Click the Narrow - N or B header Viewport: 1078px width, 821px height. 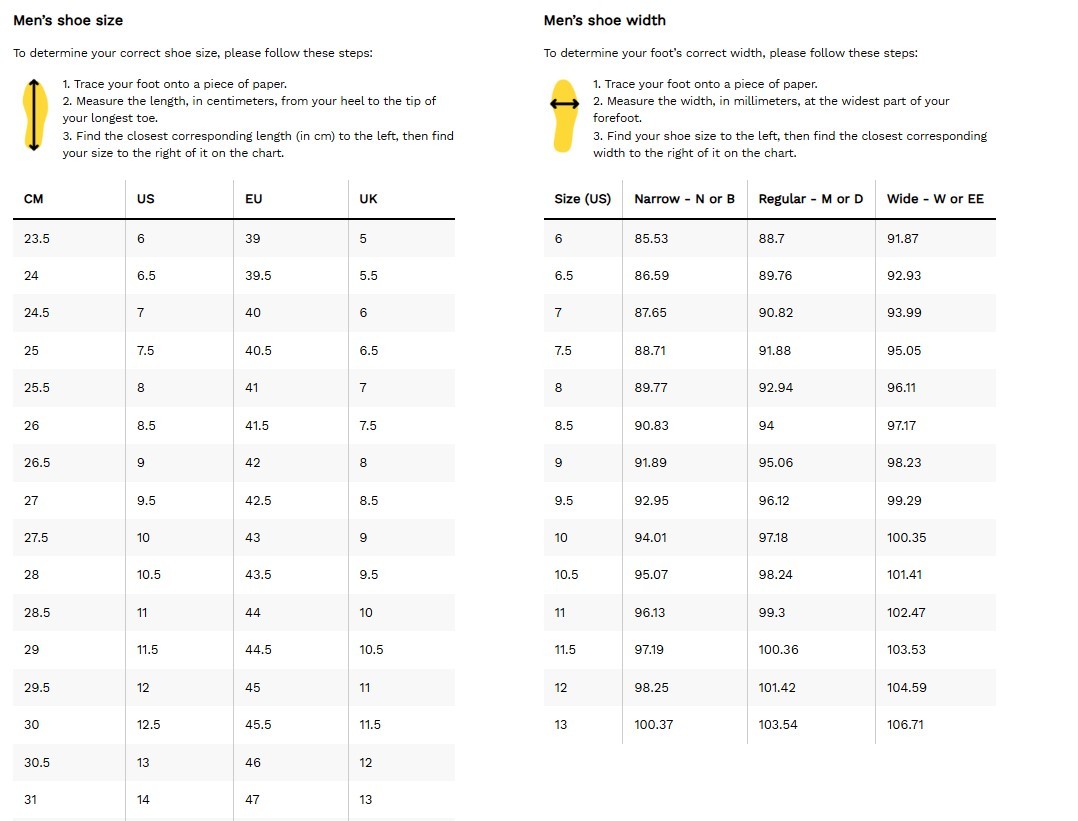tap(684, 199)
